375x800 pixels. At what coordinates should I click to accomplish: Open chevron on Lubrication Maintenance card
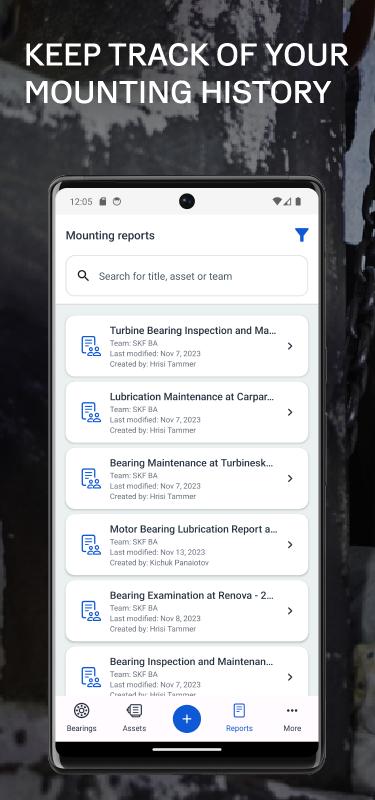click(x=290, y=412)
